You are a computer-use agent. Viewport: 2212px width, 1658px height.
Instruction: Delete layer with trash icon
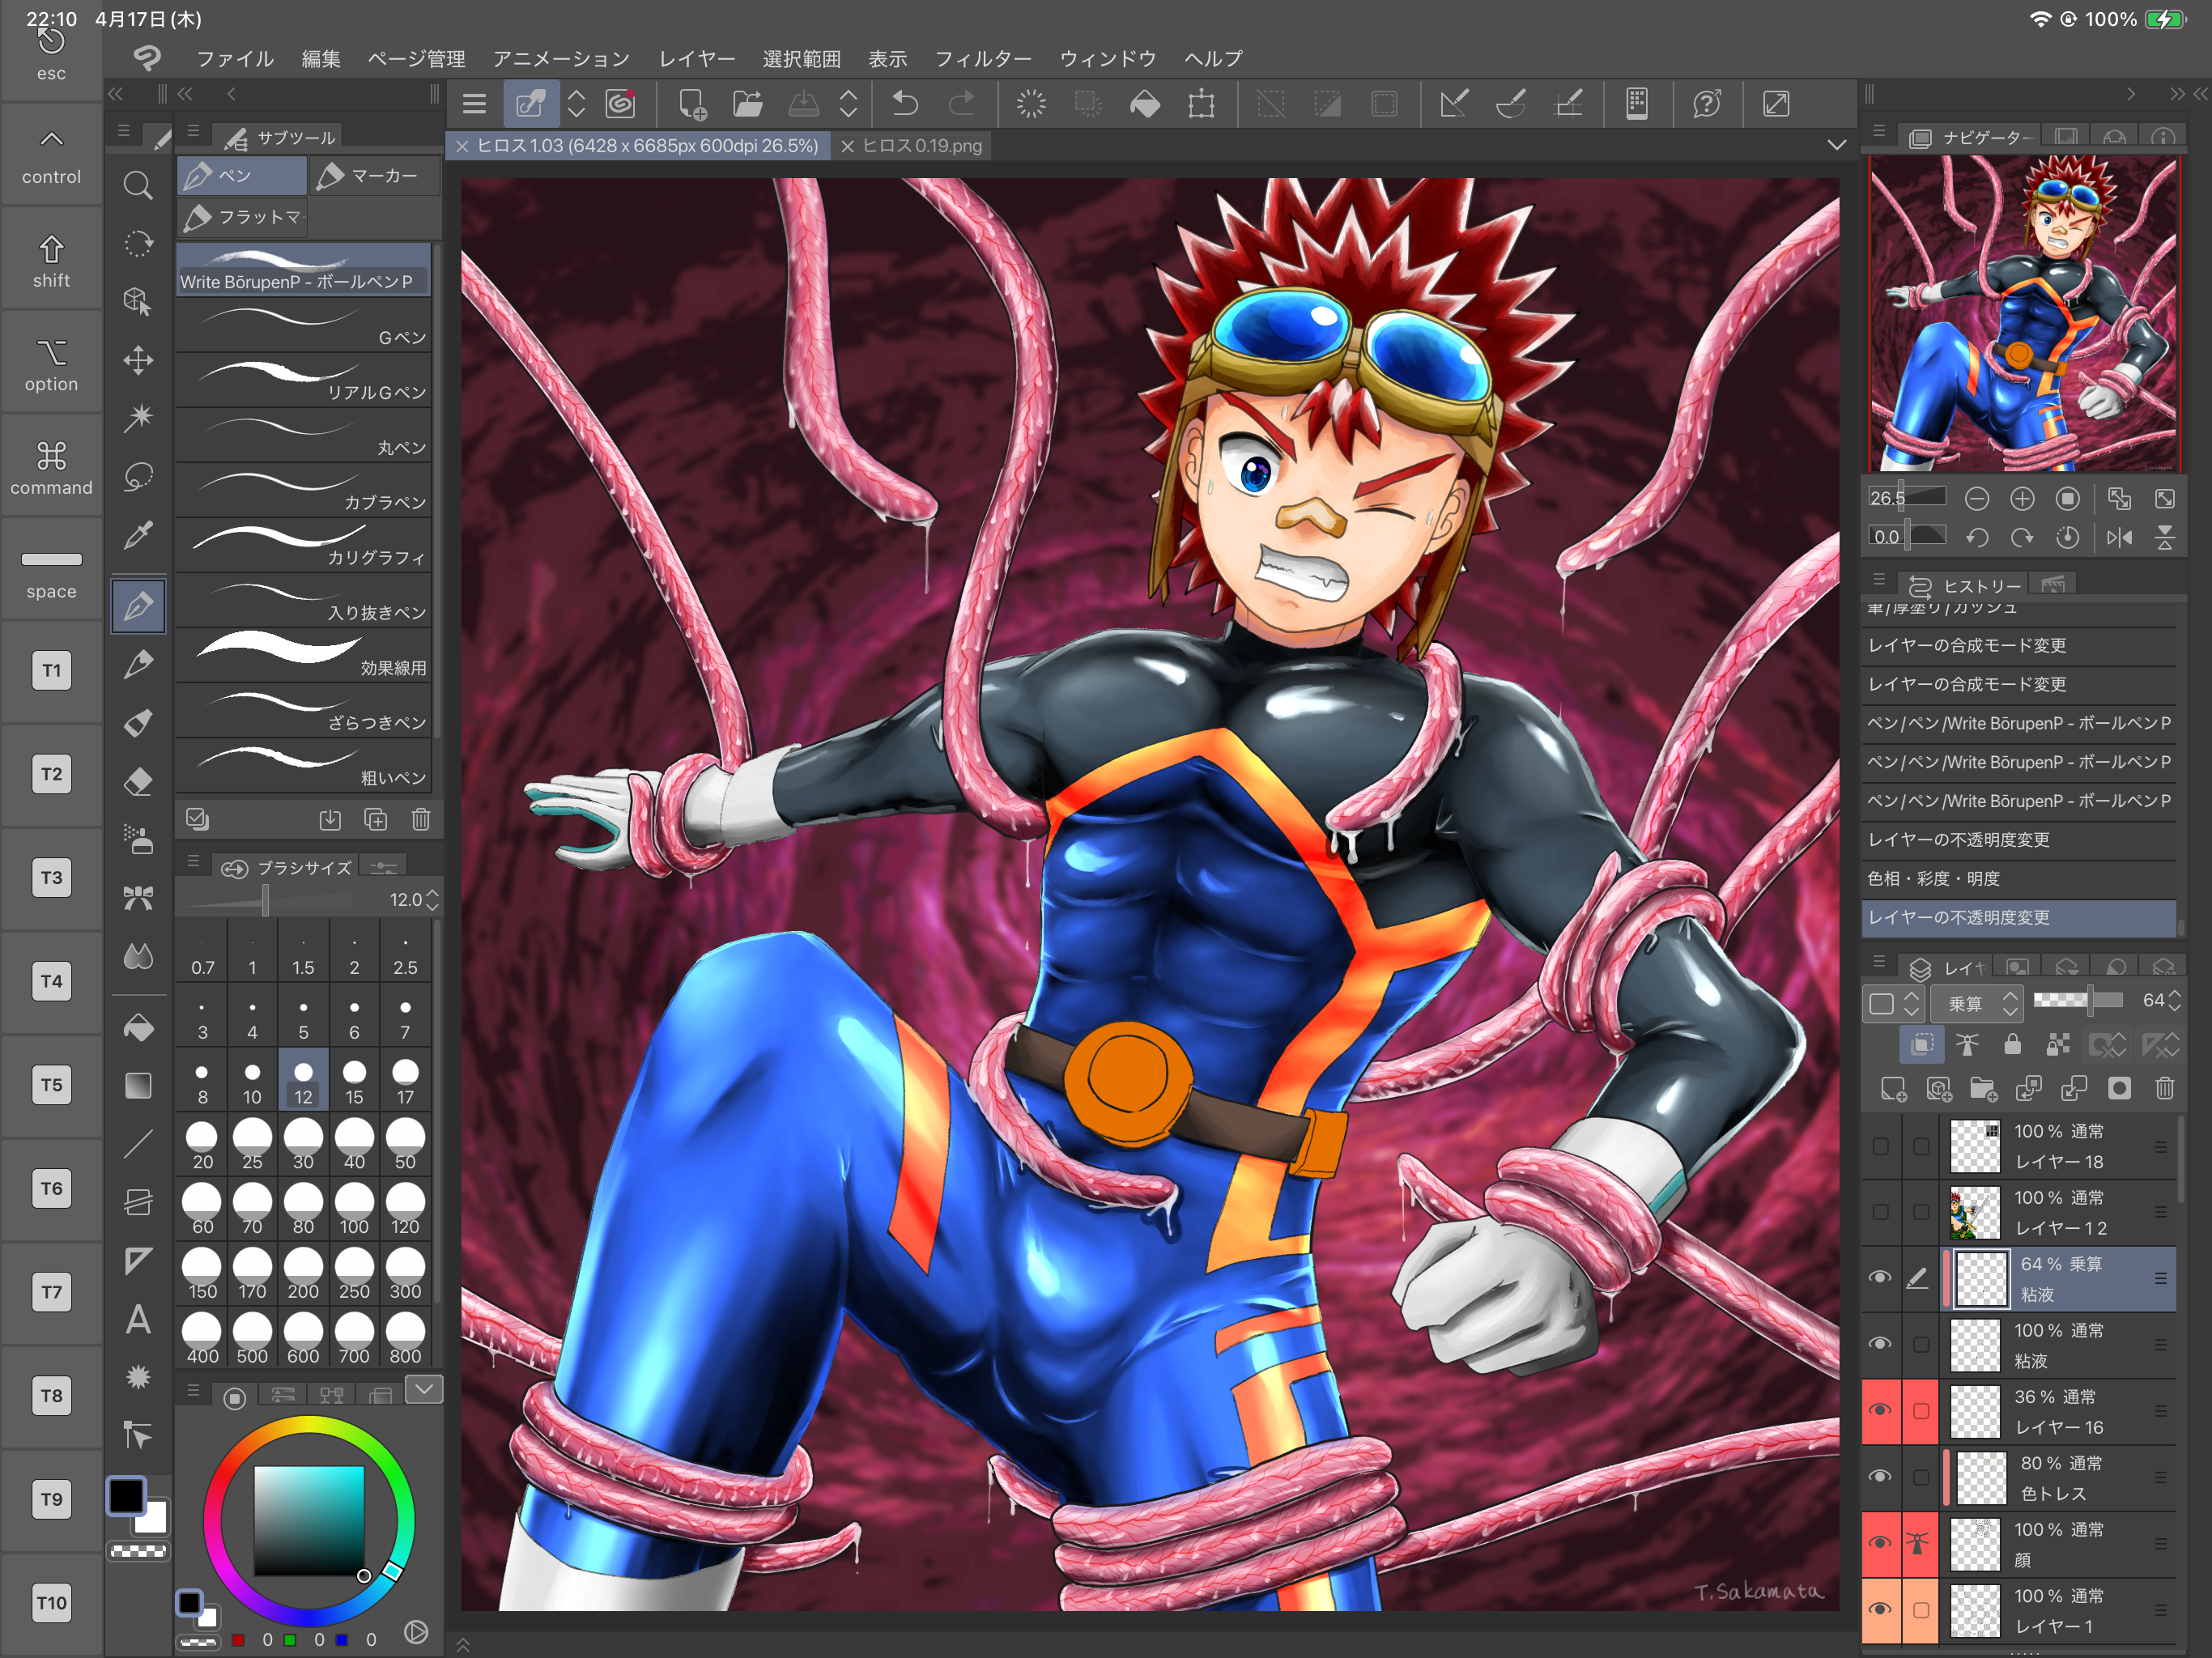pos(2164,1088)
